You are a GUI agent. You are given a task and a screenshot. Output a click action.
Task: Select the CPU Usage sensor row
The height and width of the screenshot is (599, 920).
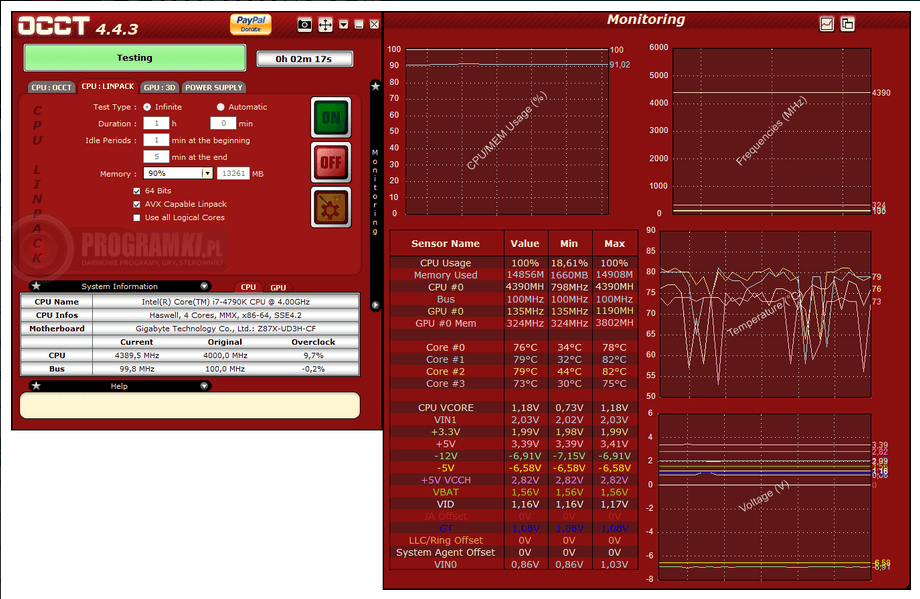[513, 263]
